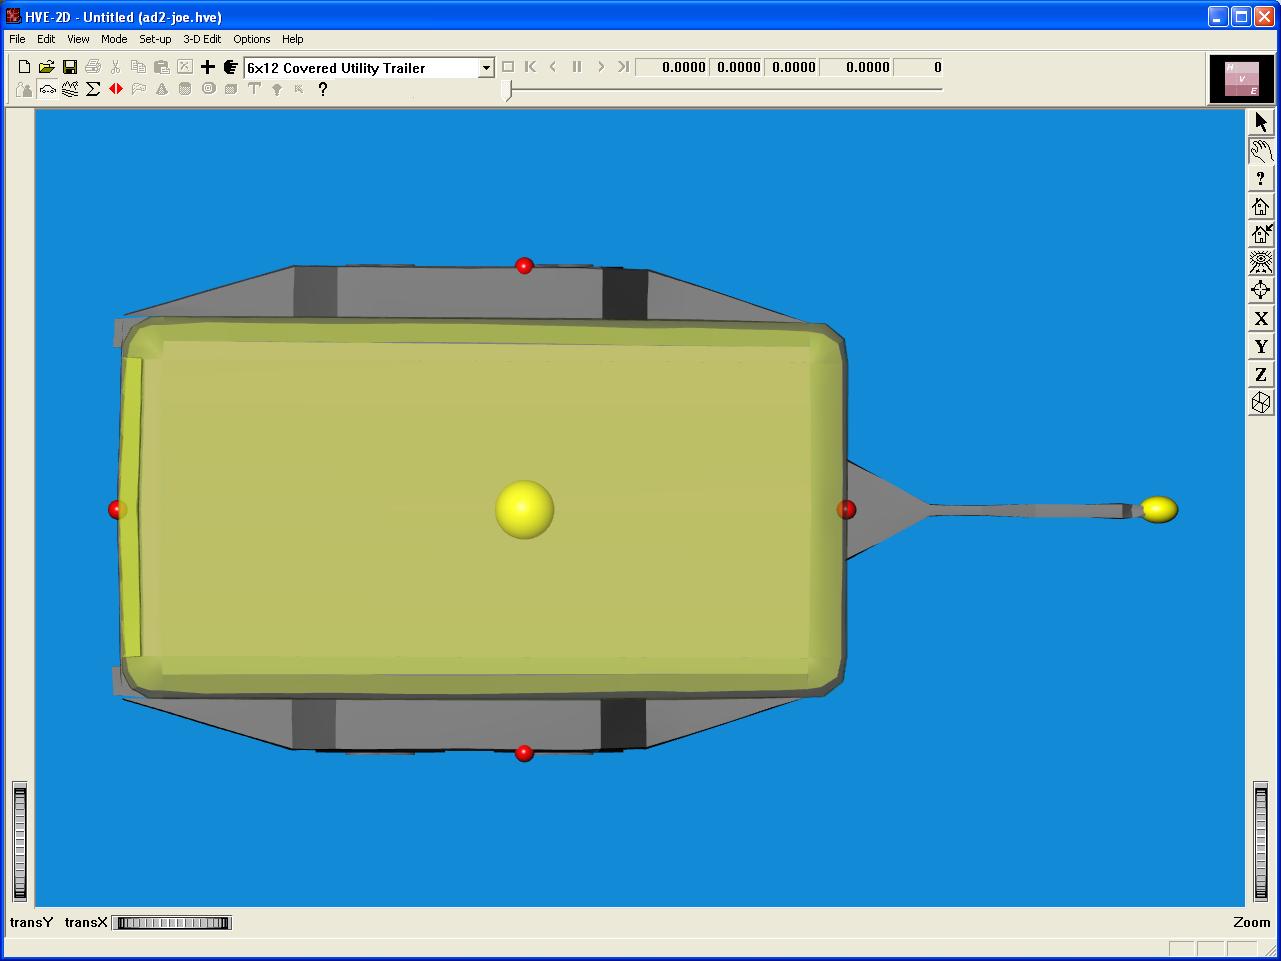This screenshot has width=1281, height=961.
Task: Click the plus add object button
Action: pos(207,67)
